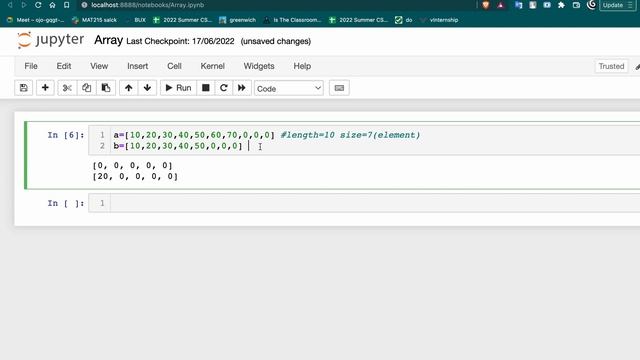Open the browser extensions puzzle icon
This screenshot has height=360, width=640.
(x=561, y=5)
